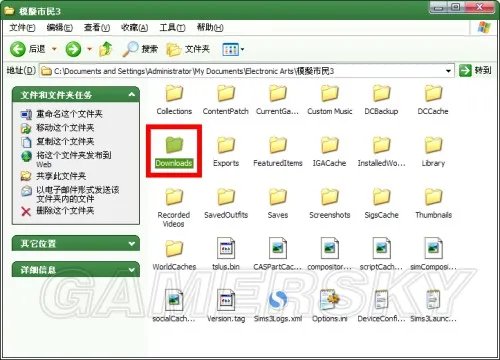Select the scriptCach... file
500x360 pixels.
(381, 254)
